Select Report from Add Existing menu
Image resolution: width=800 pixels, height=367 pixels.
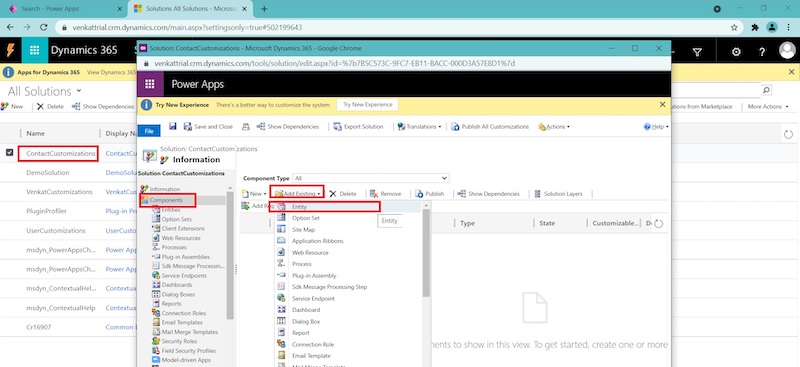[301, 333]
